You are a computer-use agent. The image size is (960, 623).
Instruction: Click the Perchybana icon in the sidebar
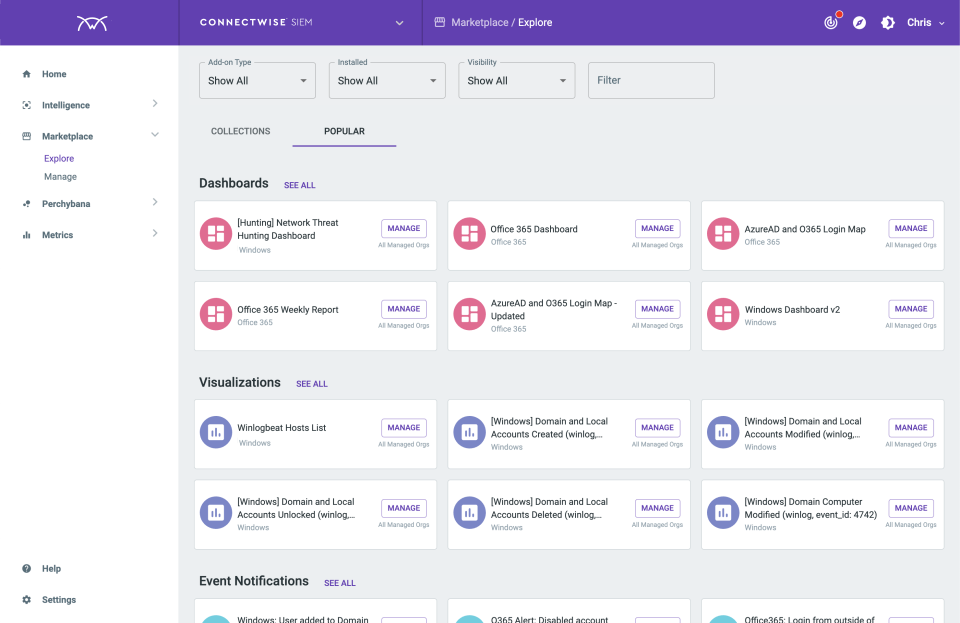pyautogui.click(x=24, y=203)
